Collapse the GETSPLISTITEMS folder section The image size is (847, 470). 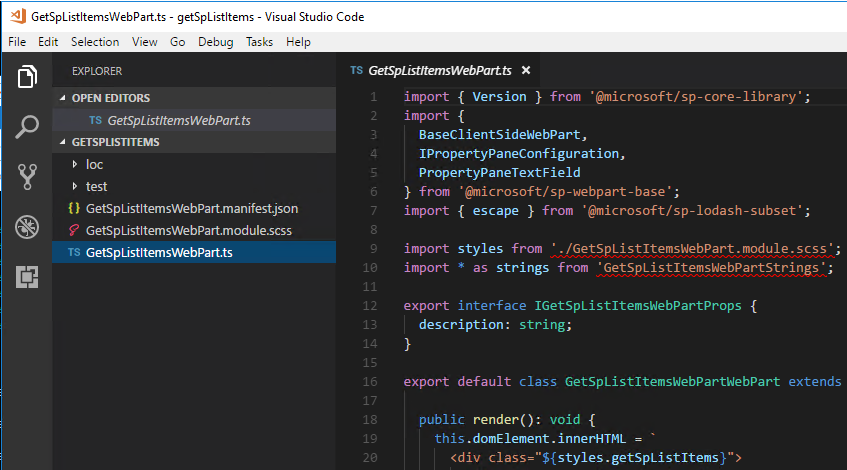point(63,142)
